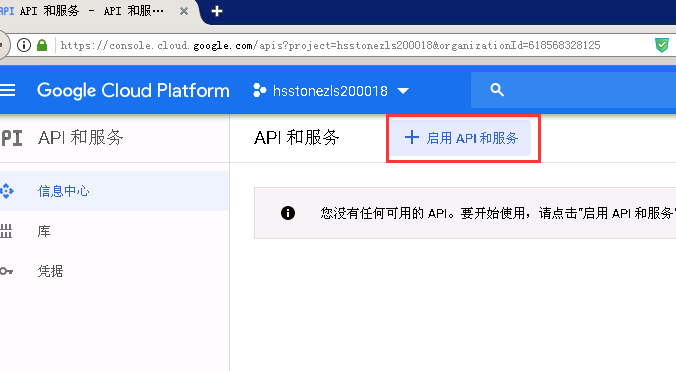This screenshot has height=371, width=676.
Task: Click the 启用 API 和服务 button
Action: [x=461, y=138]
